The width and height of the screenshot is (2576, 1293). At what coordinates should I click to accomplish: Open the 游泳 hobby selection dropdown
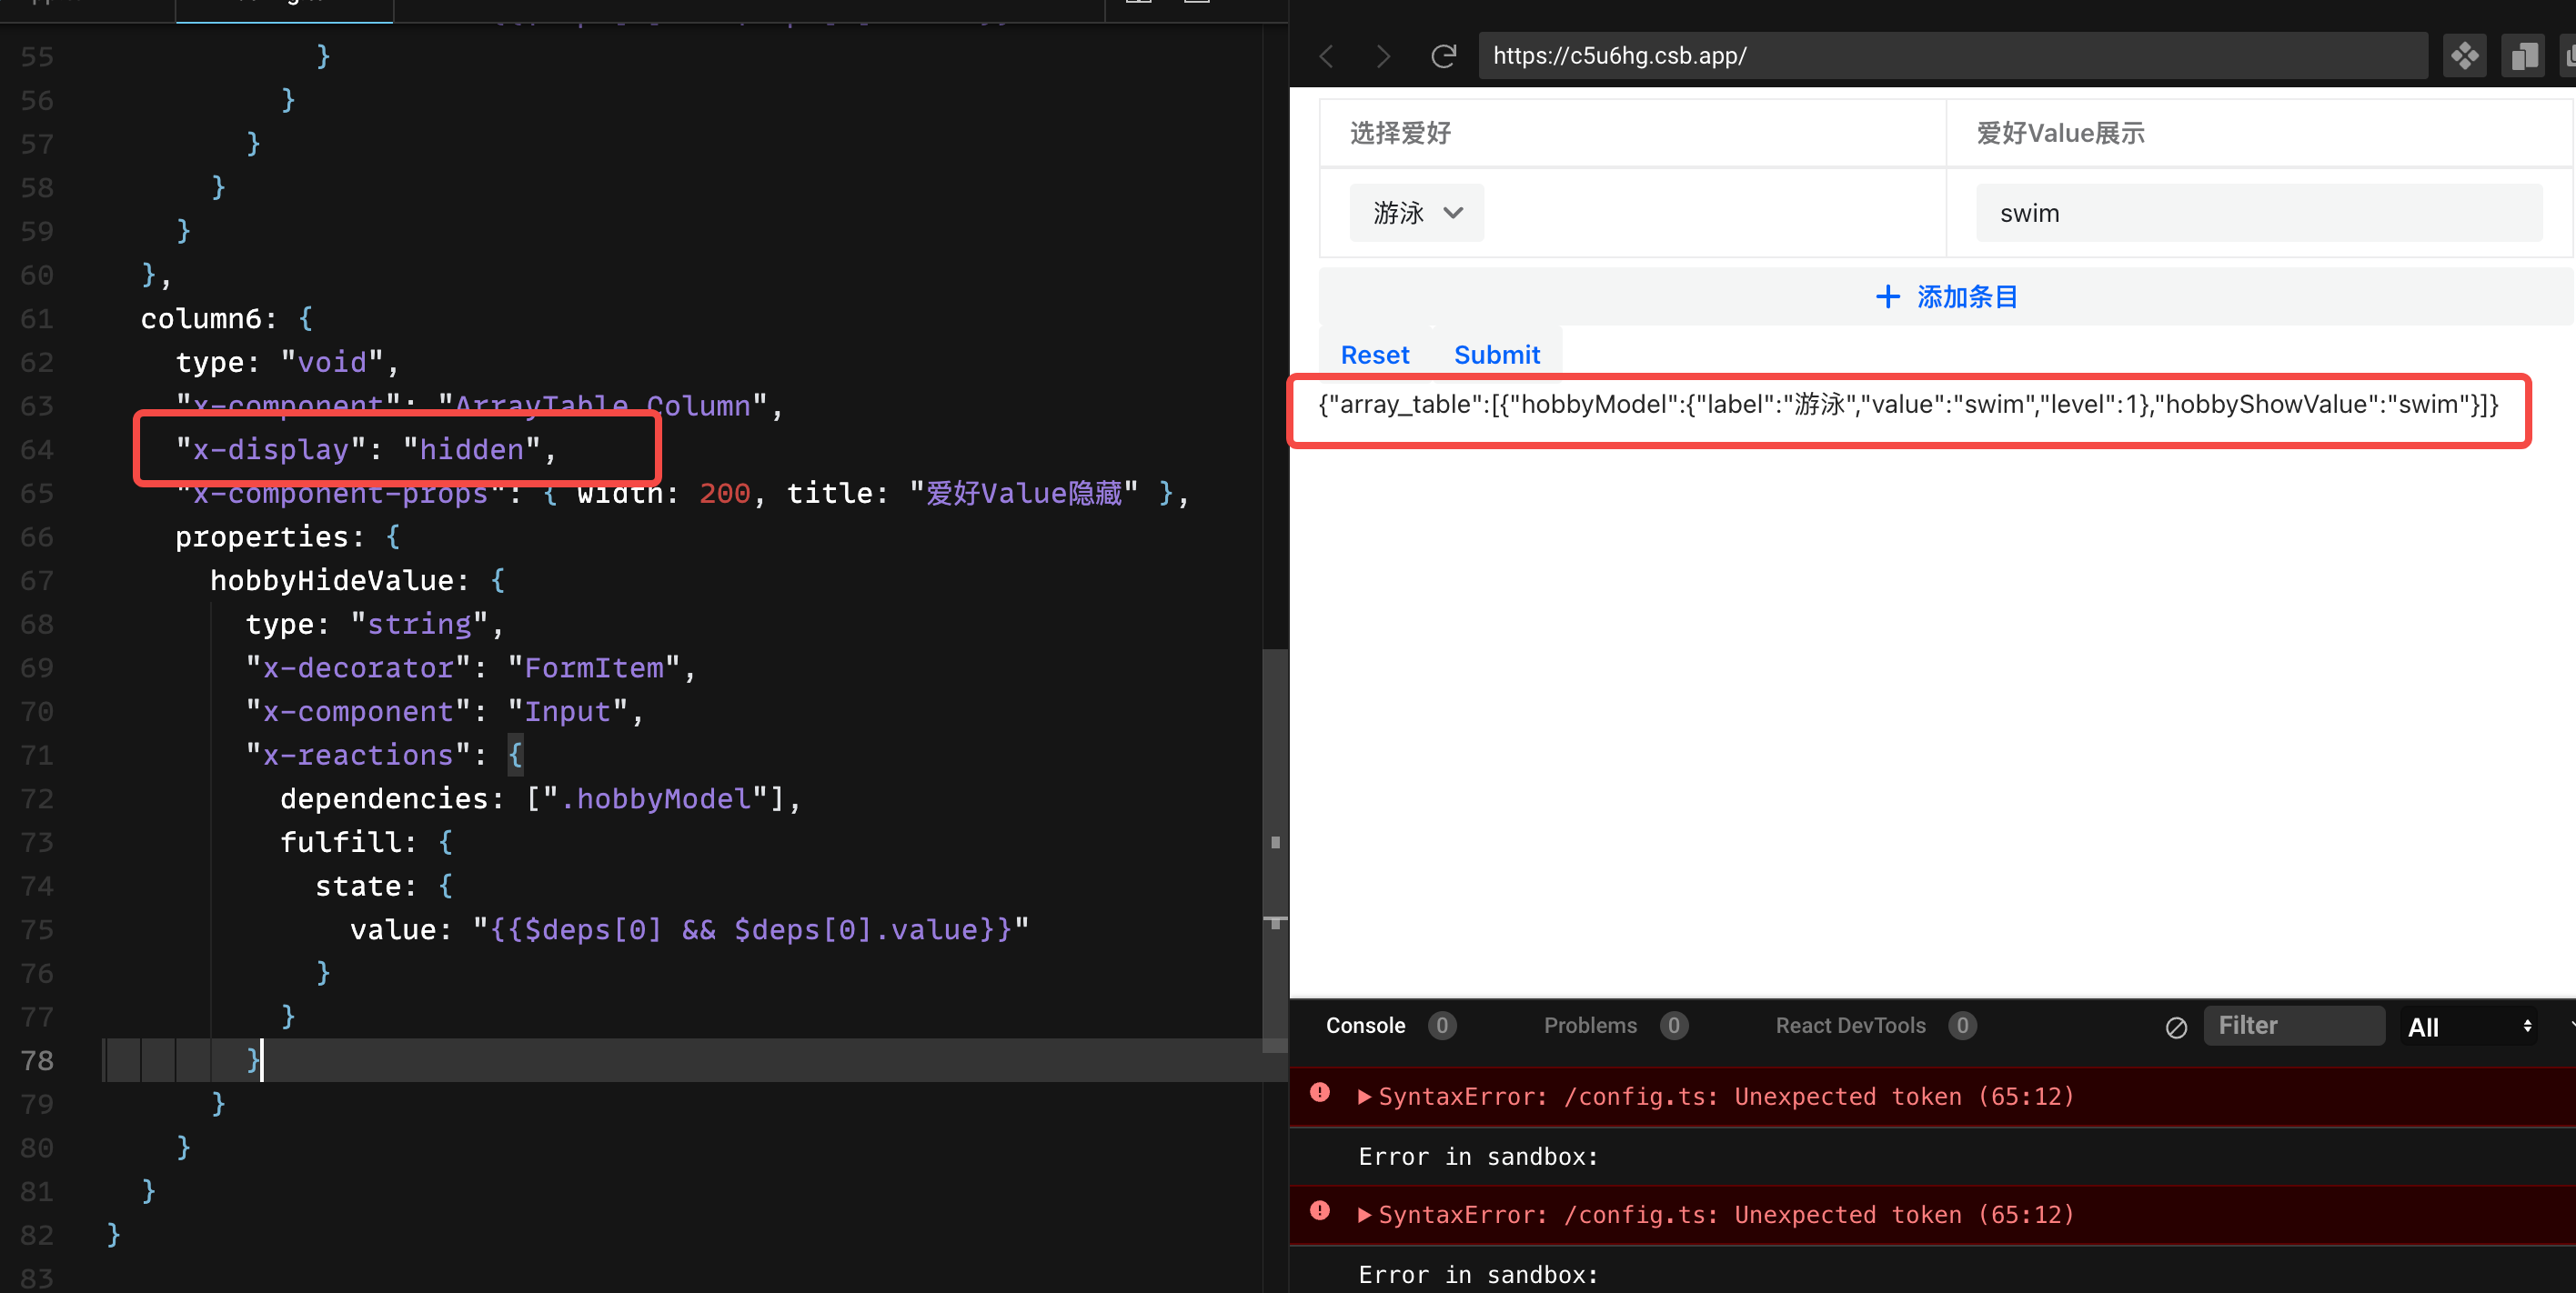pos(1416,212)
